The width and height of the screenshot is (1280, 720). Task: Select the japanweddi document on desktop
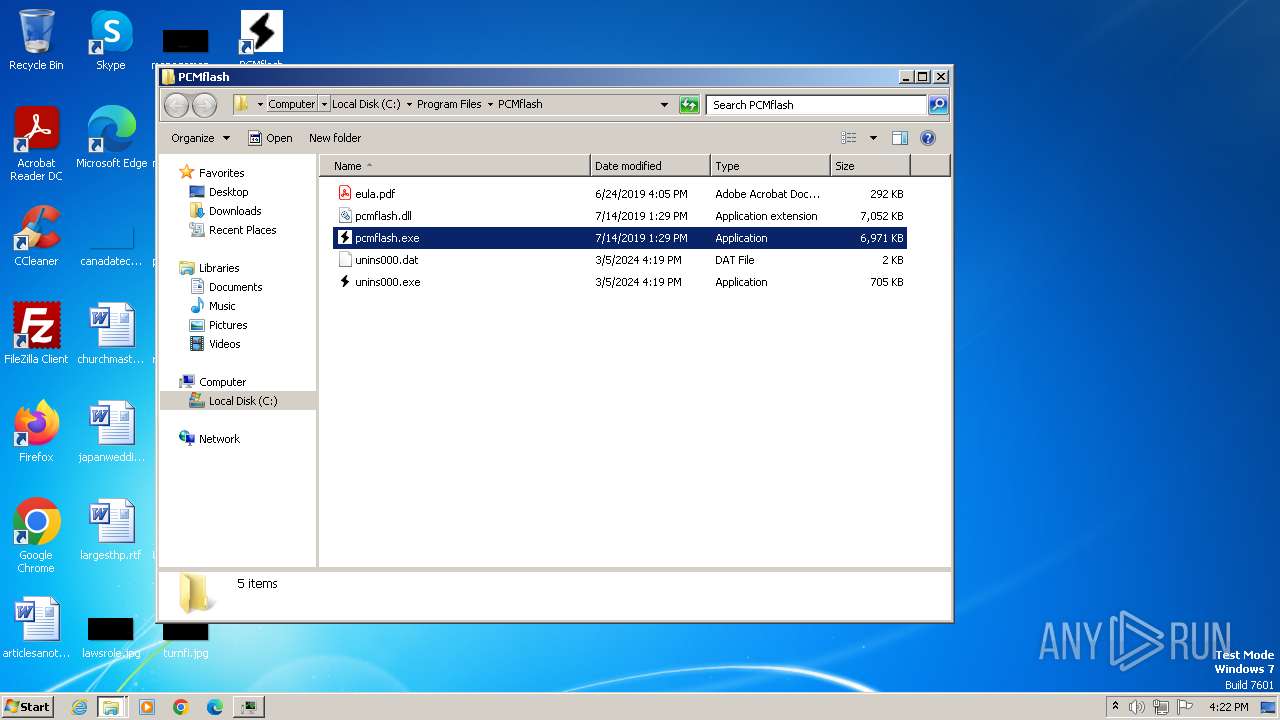coord(111,432)
